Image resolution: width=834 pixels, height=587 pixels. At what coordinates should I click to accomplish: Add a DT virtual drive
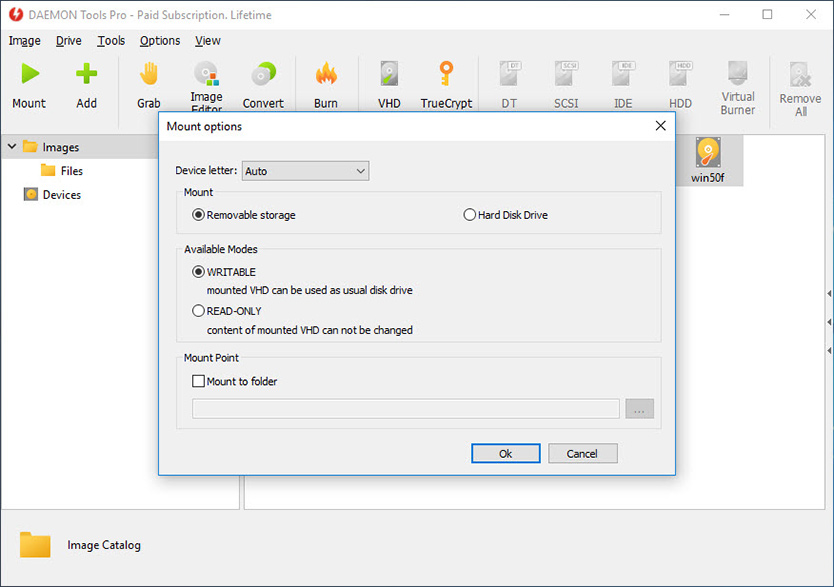point(509,74)
